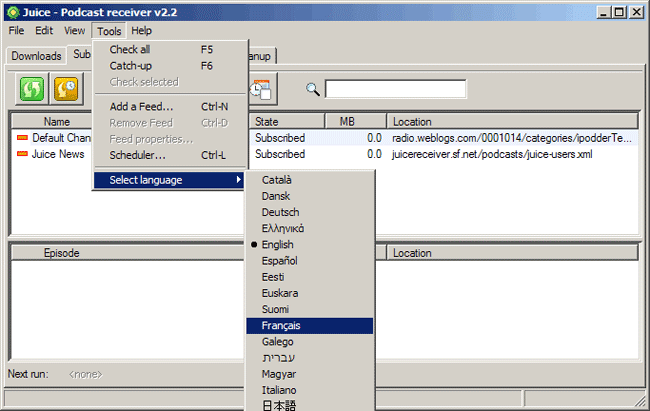Choose Euskara language

(310, 293)
